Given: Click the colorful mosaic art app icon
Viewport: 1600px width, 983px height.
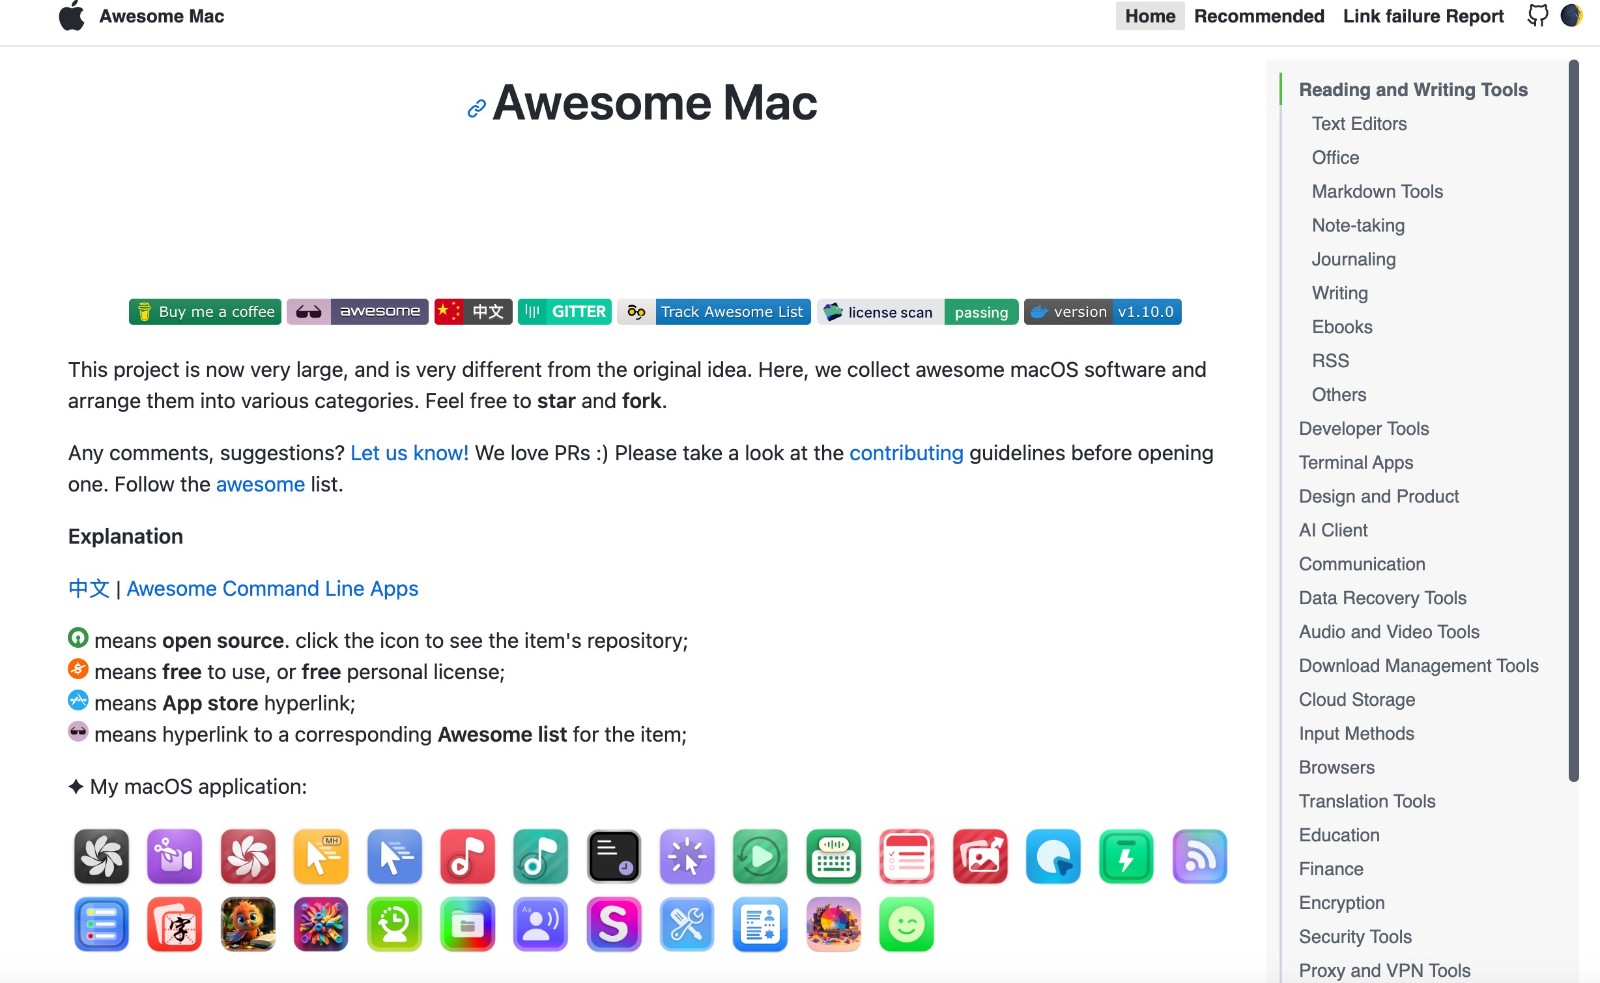Looking at the screenshot, I should point(833,924).
